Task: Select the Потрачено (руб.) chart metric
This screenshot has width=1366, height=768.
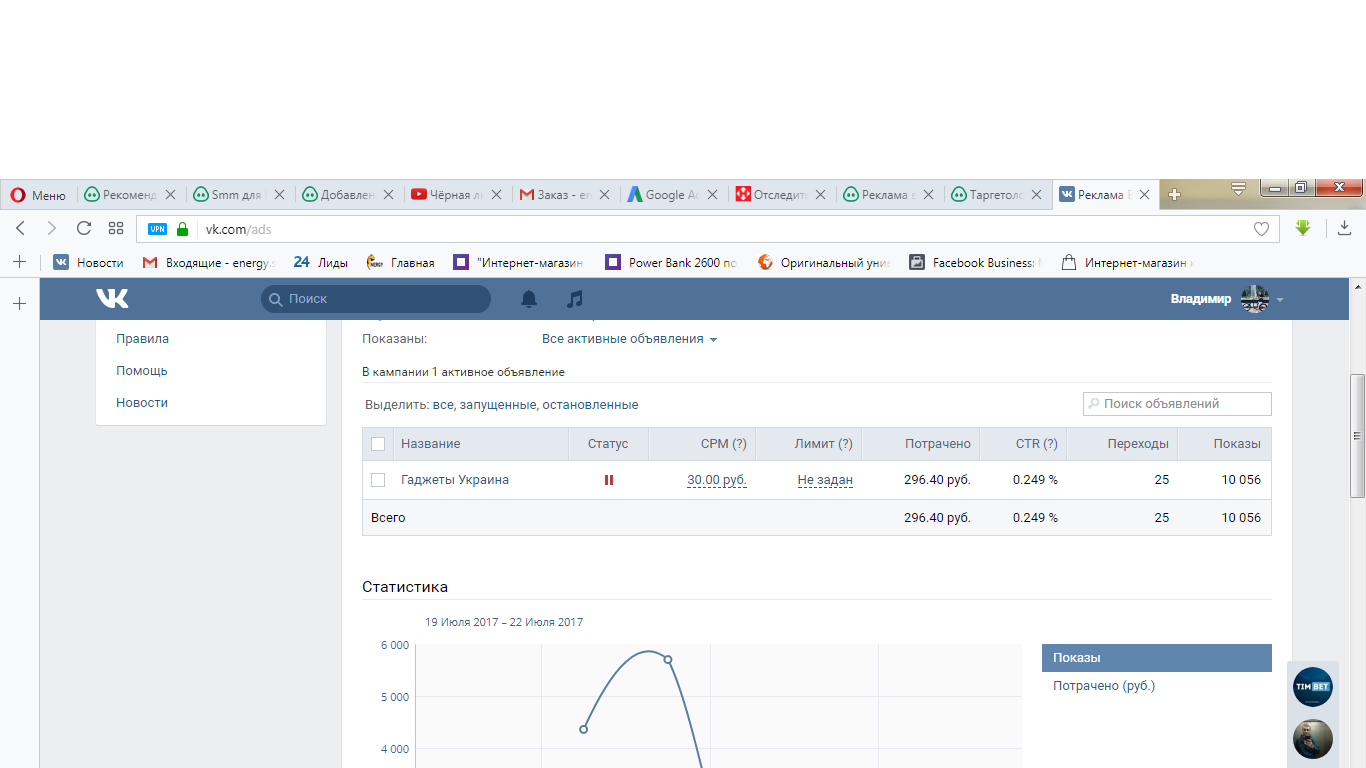Action: (1104, 686)
